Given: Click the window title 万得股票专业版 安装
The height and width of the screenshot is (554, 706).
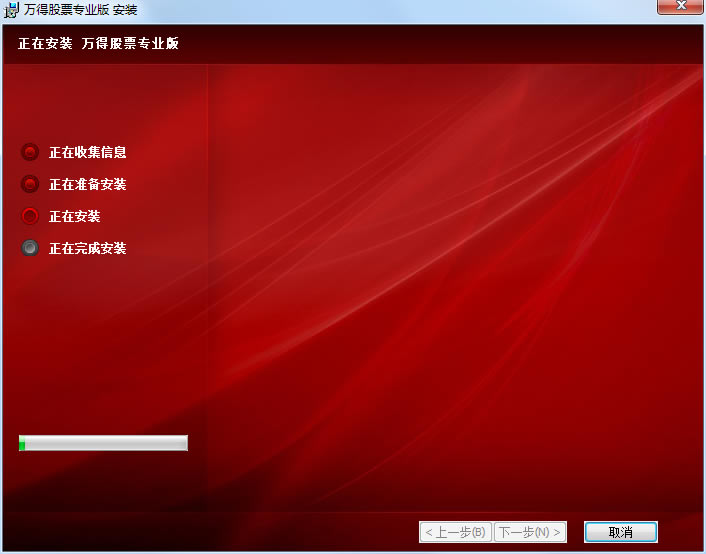Looking at the screenshot, I should (81, 9).
